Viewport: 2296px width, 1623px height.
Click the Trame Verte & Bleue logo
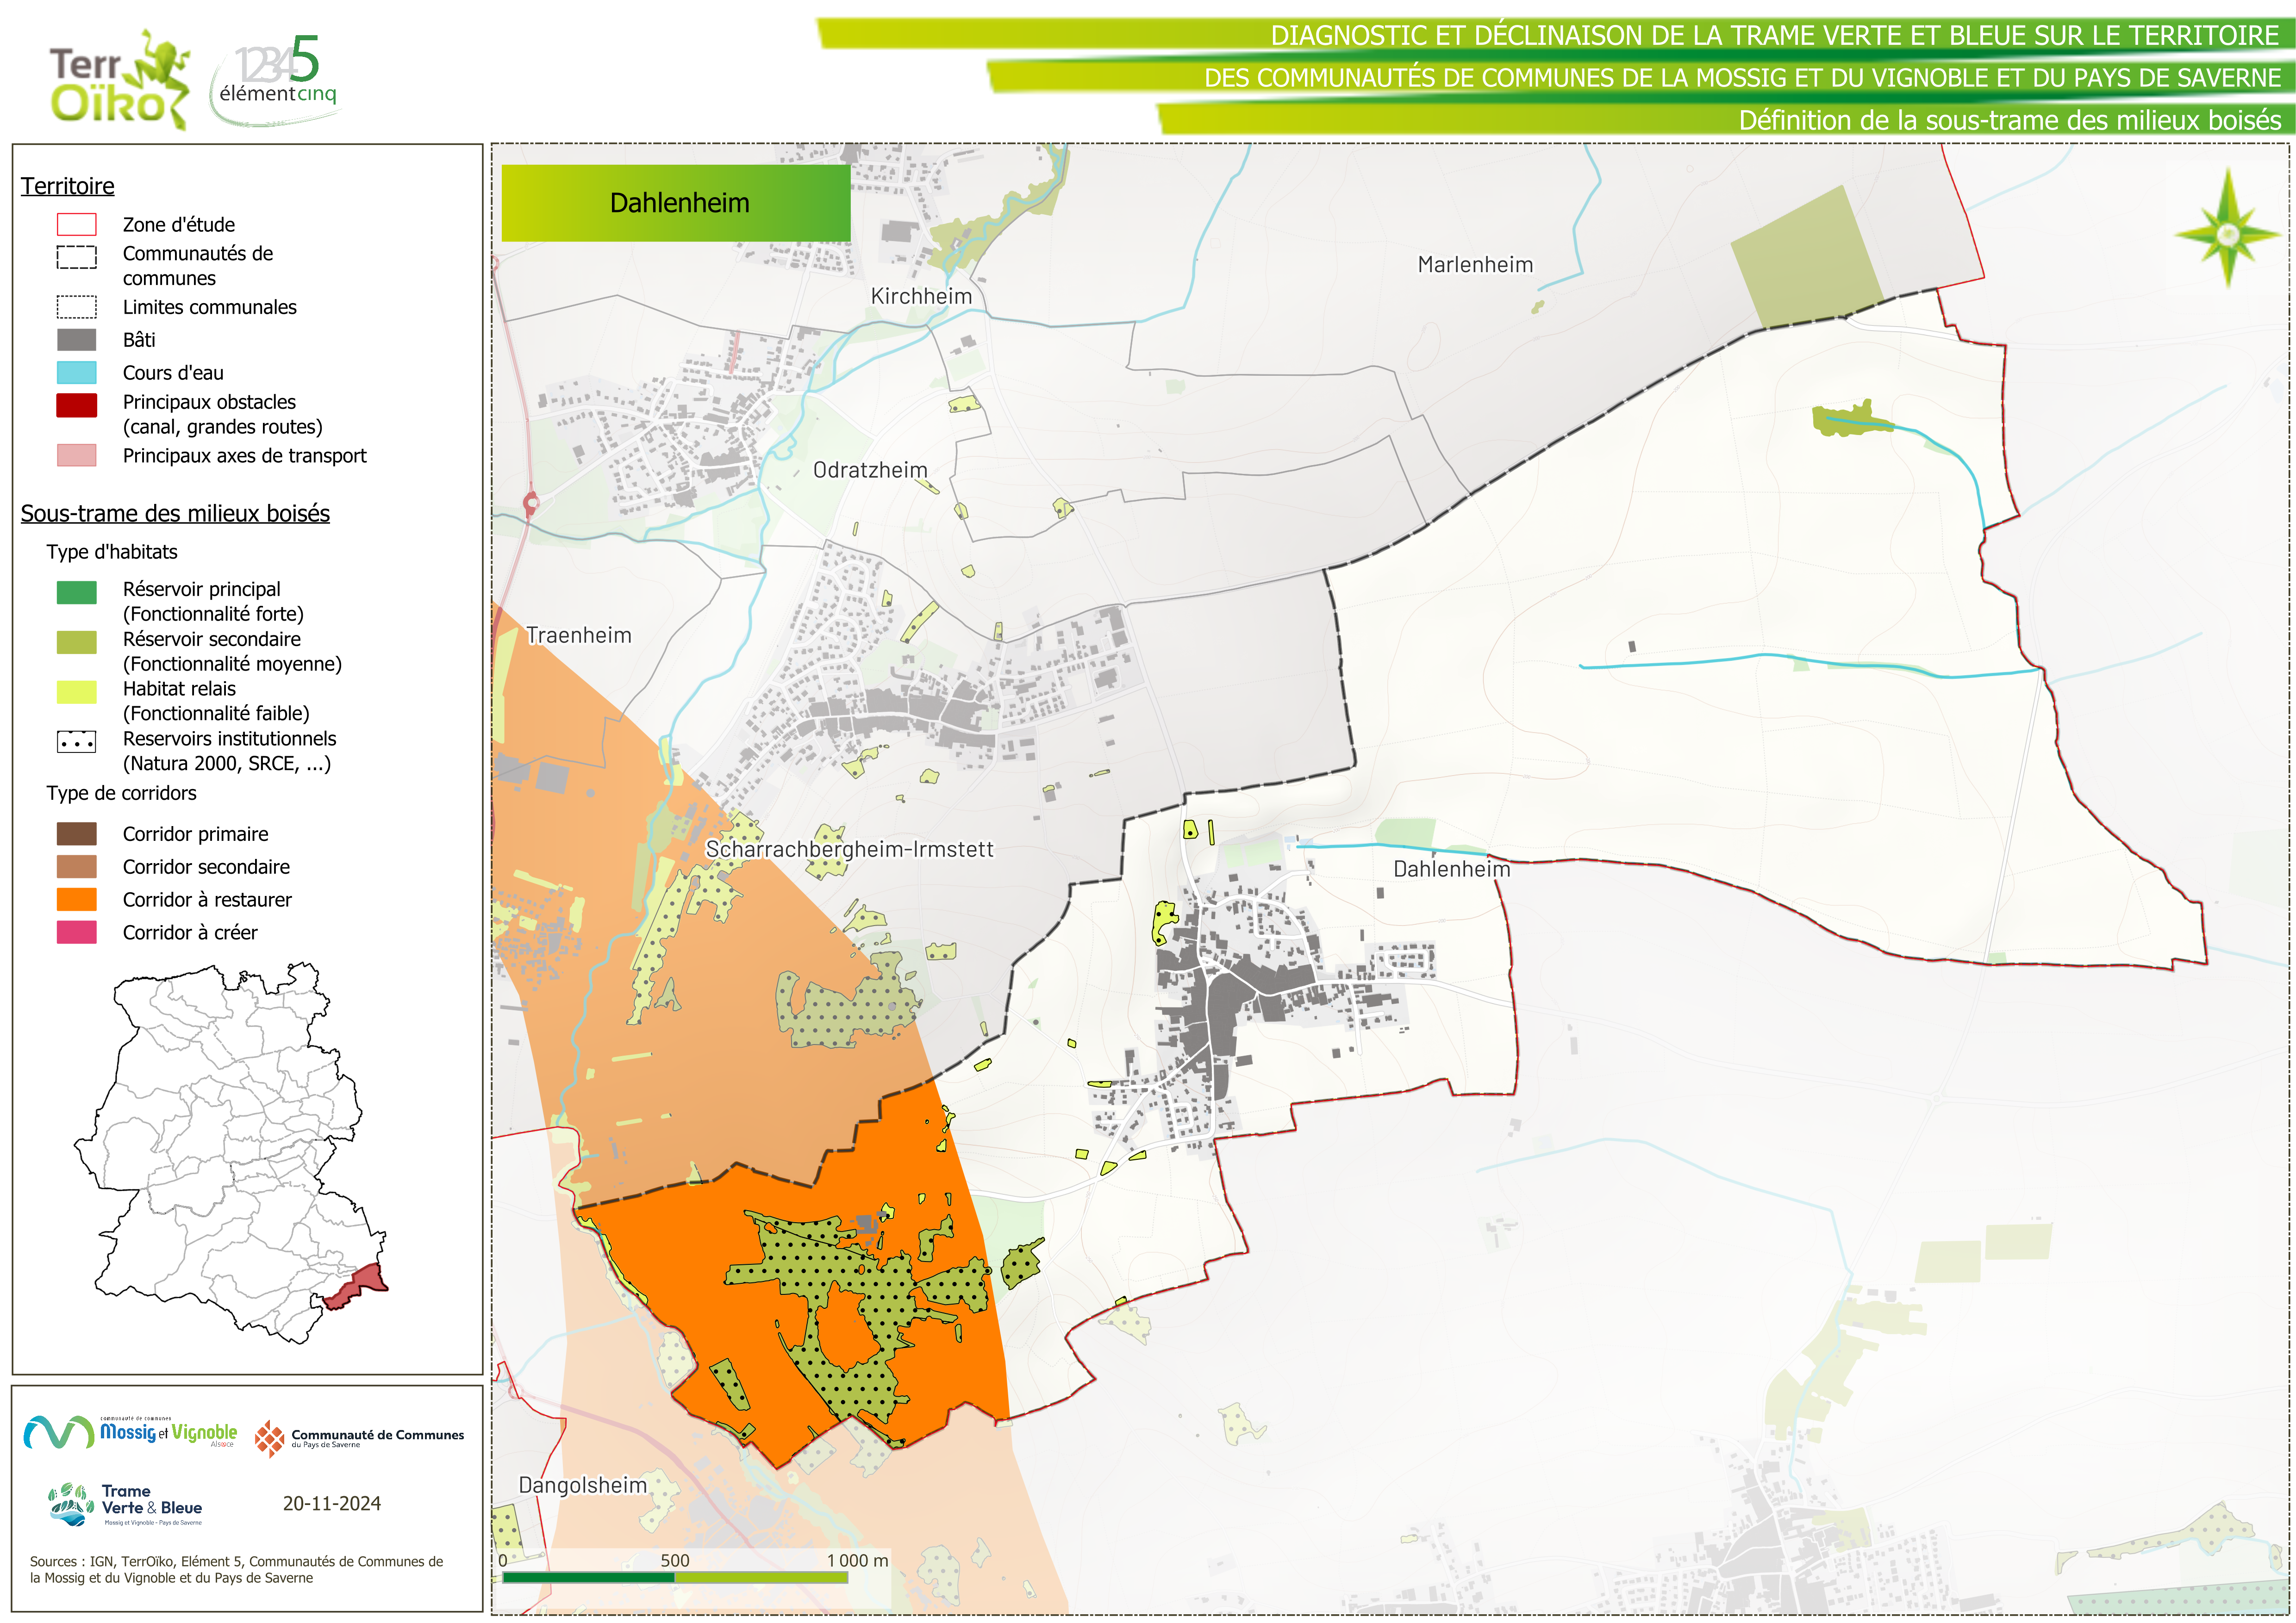[125, 1503]
